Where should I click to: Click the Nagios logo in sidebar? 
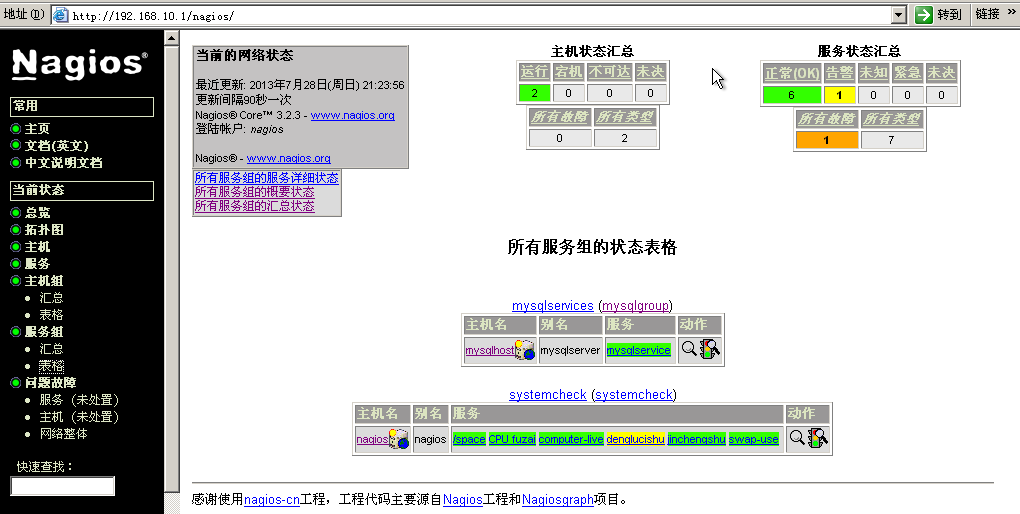pos(79,64)
